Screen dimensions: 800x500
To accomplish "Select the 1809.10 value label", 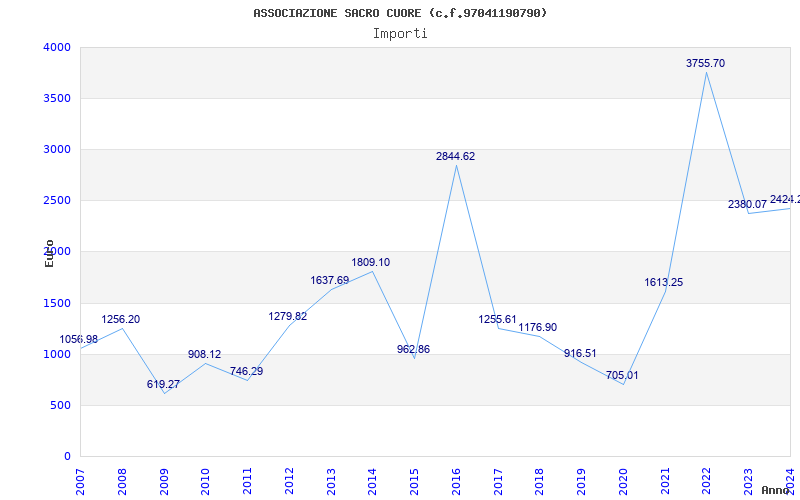I will point(370,262).
